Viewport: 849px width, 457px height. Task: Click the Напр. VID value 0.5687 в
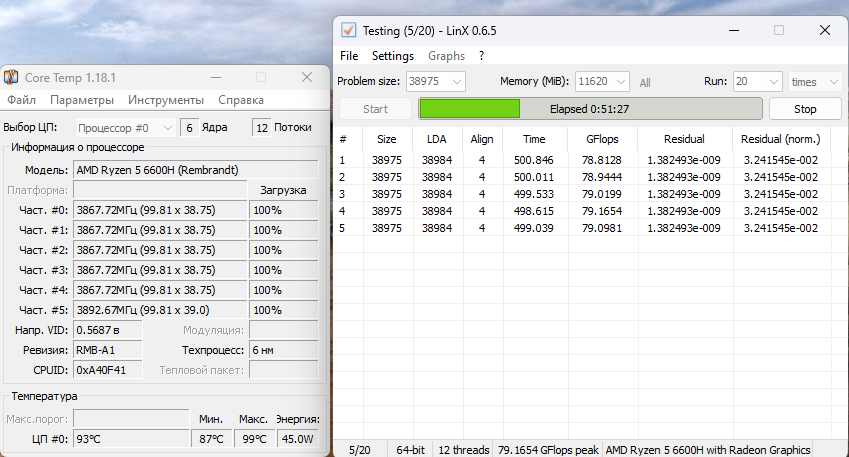point(108,330)
